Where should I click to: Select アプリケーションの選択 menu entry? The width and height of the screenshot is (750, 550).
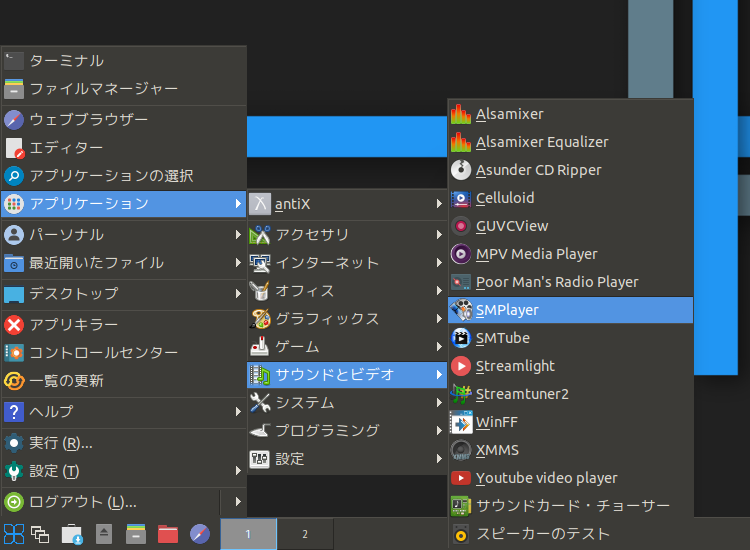pos(124,176)
